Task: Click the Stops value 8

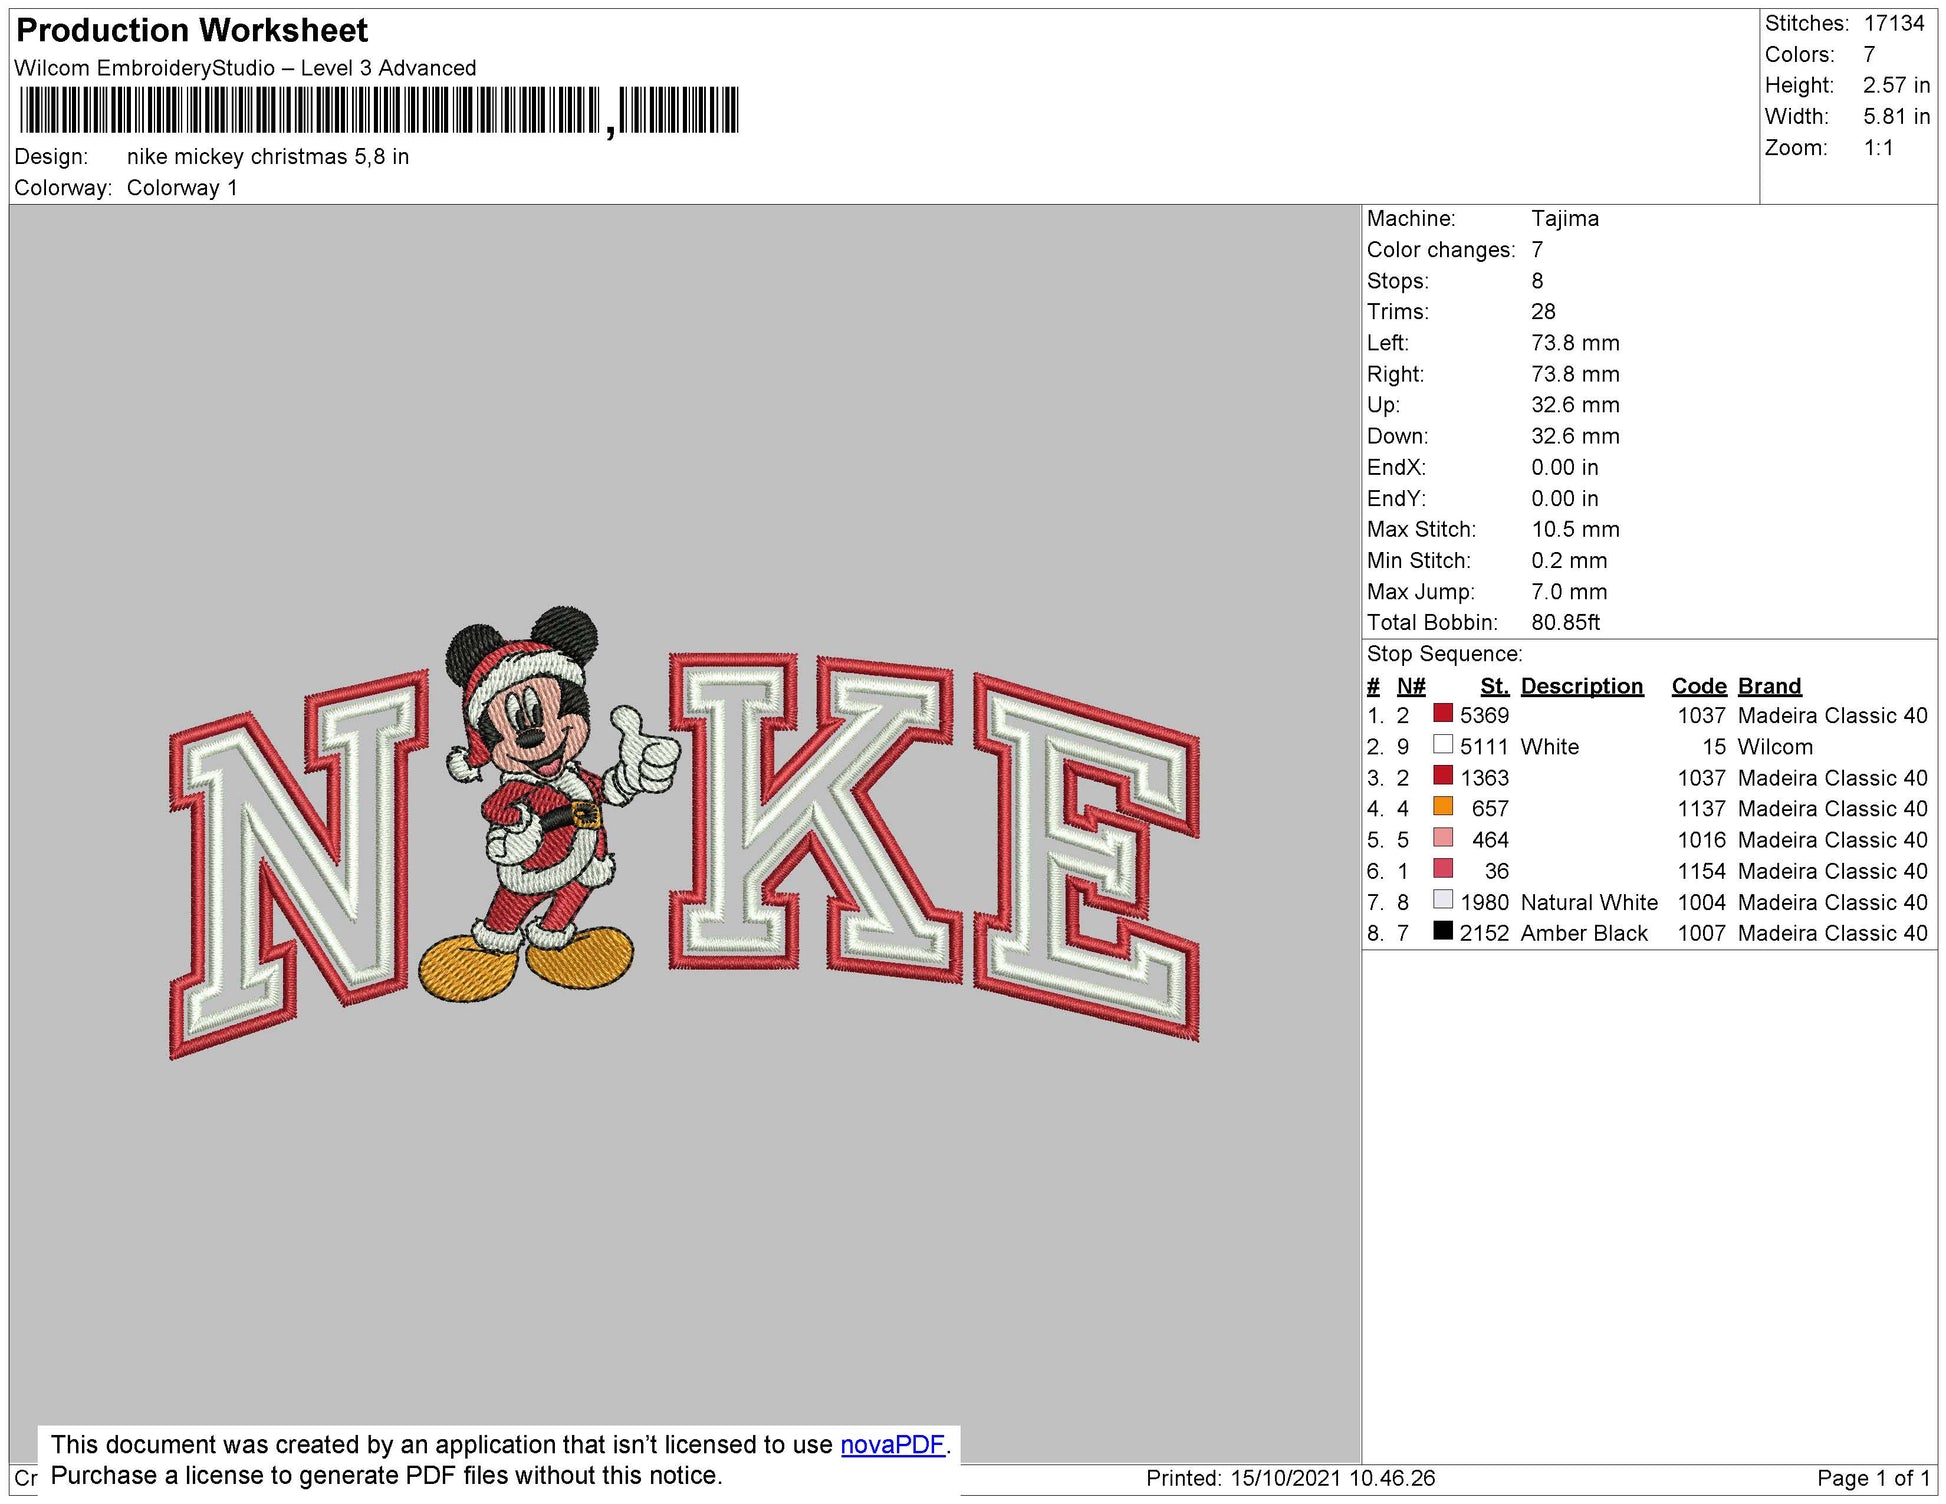Action: (1537, 280)
